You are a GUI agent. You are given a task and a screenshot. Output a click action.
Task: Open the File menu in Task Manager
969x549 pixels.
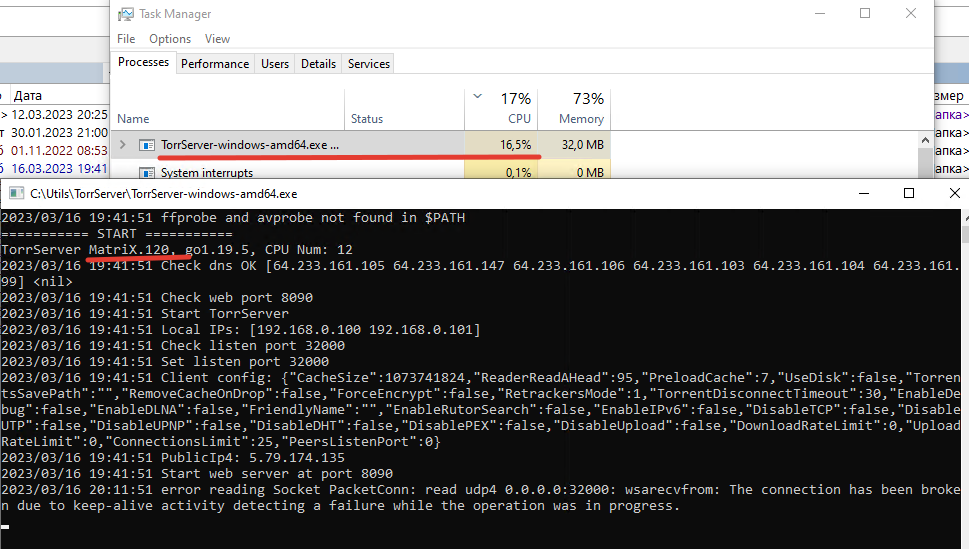click(x=126, y=39)
